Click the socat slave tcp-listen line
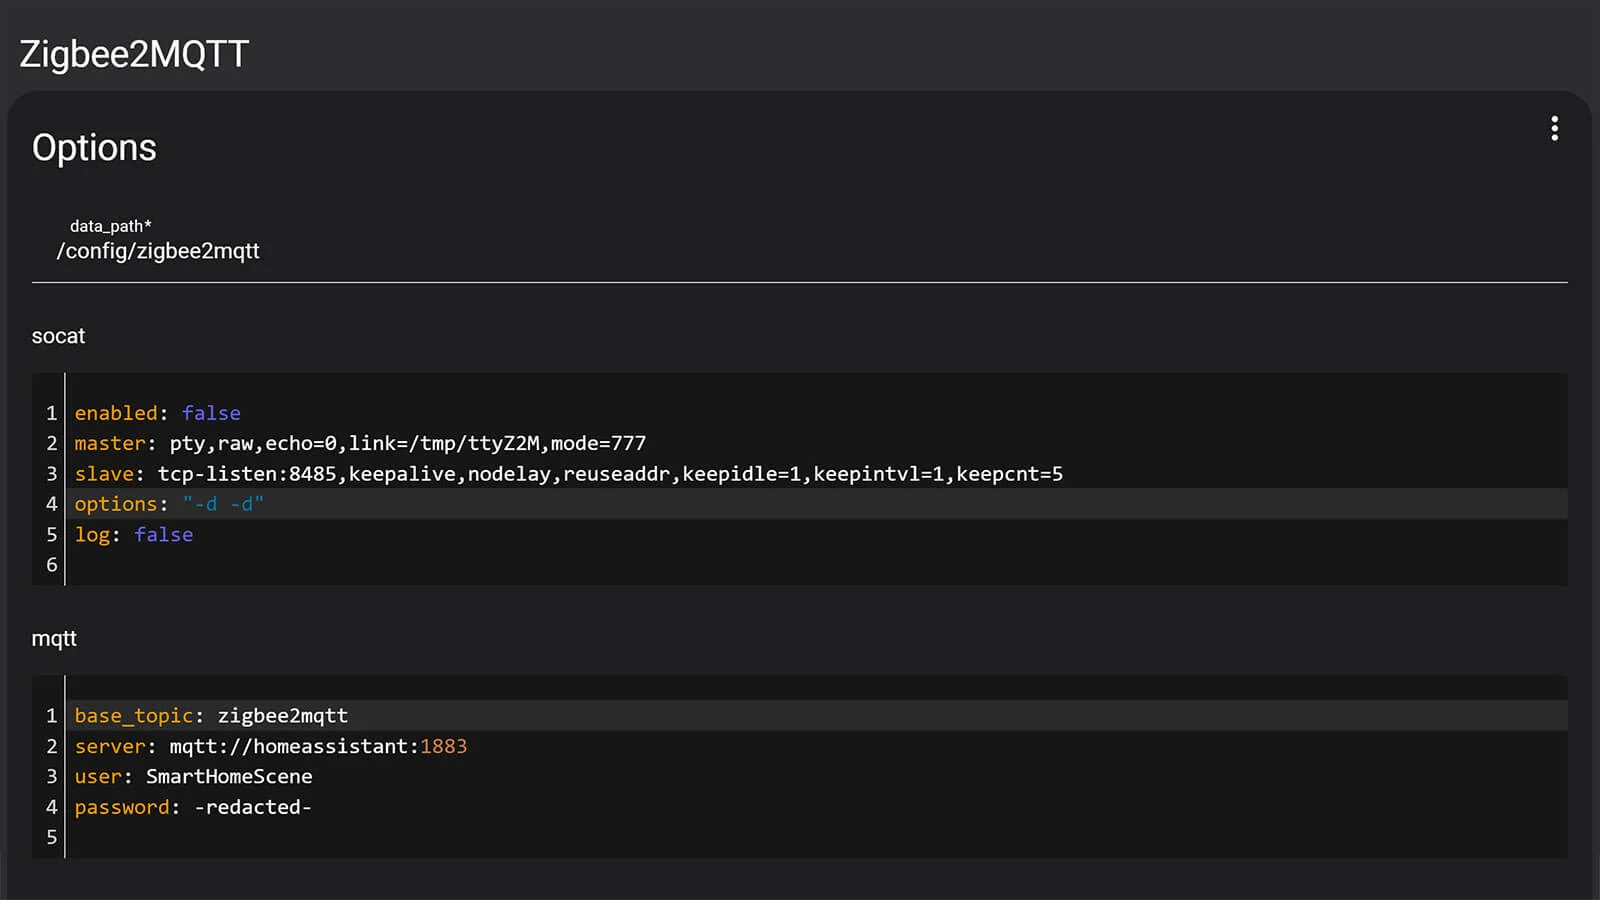The height and width of the screenshot is (900, 1600). coord(568,474)
